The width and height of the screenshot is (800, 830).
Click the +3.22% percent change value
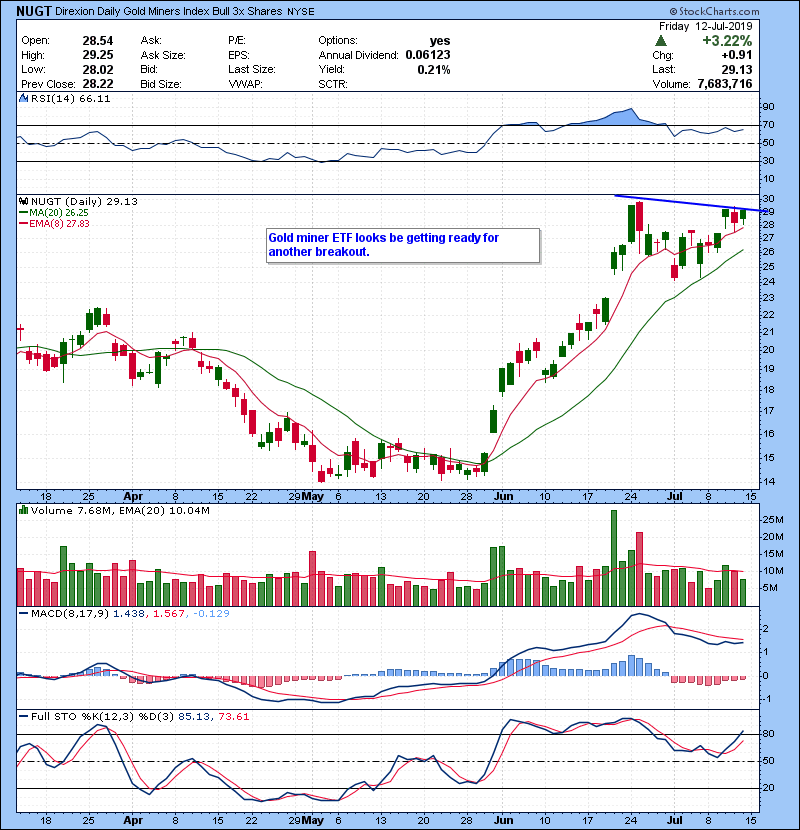[727, 41]
